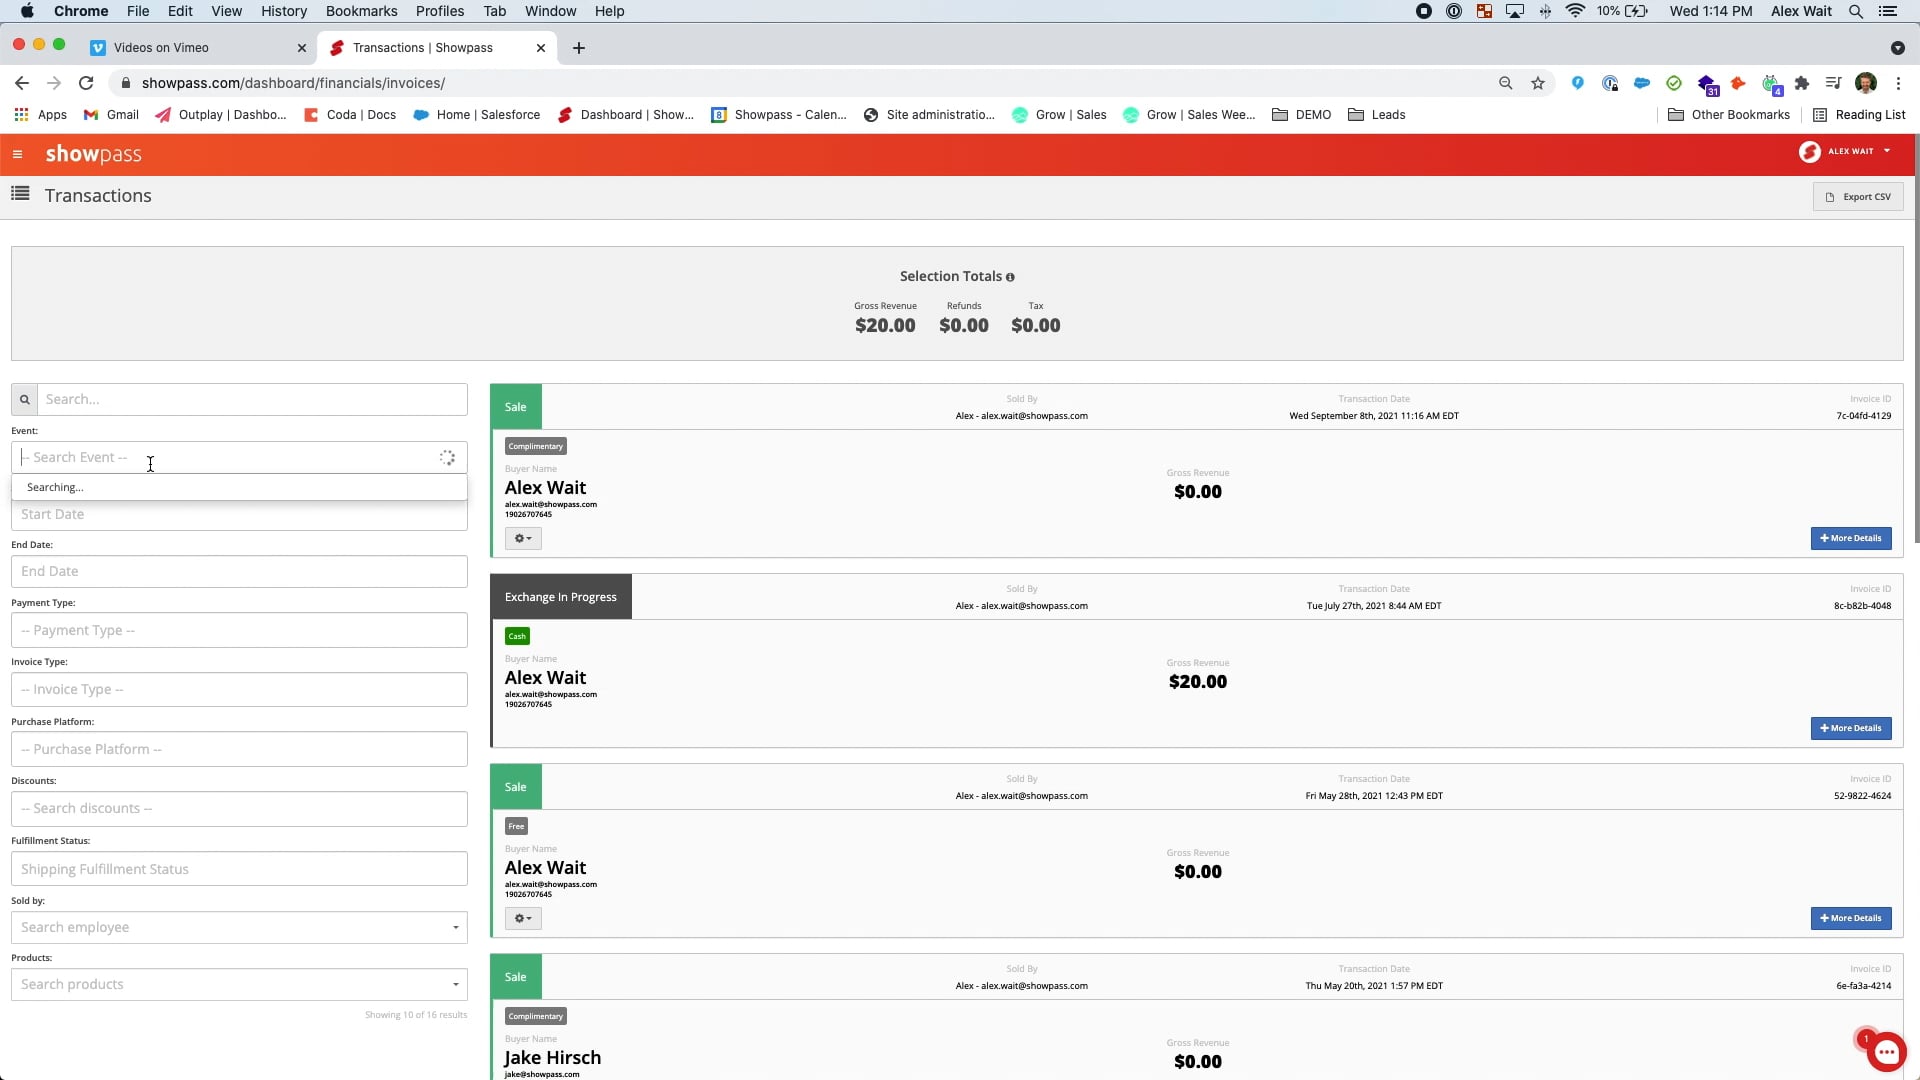Screen dimensions: 1920x1080
Task: Click More Details for May 28th sale
Action: (x=1851, y=918)
